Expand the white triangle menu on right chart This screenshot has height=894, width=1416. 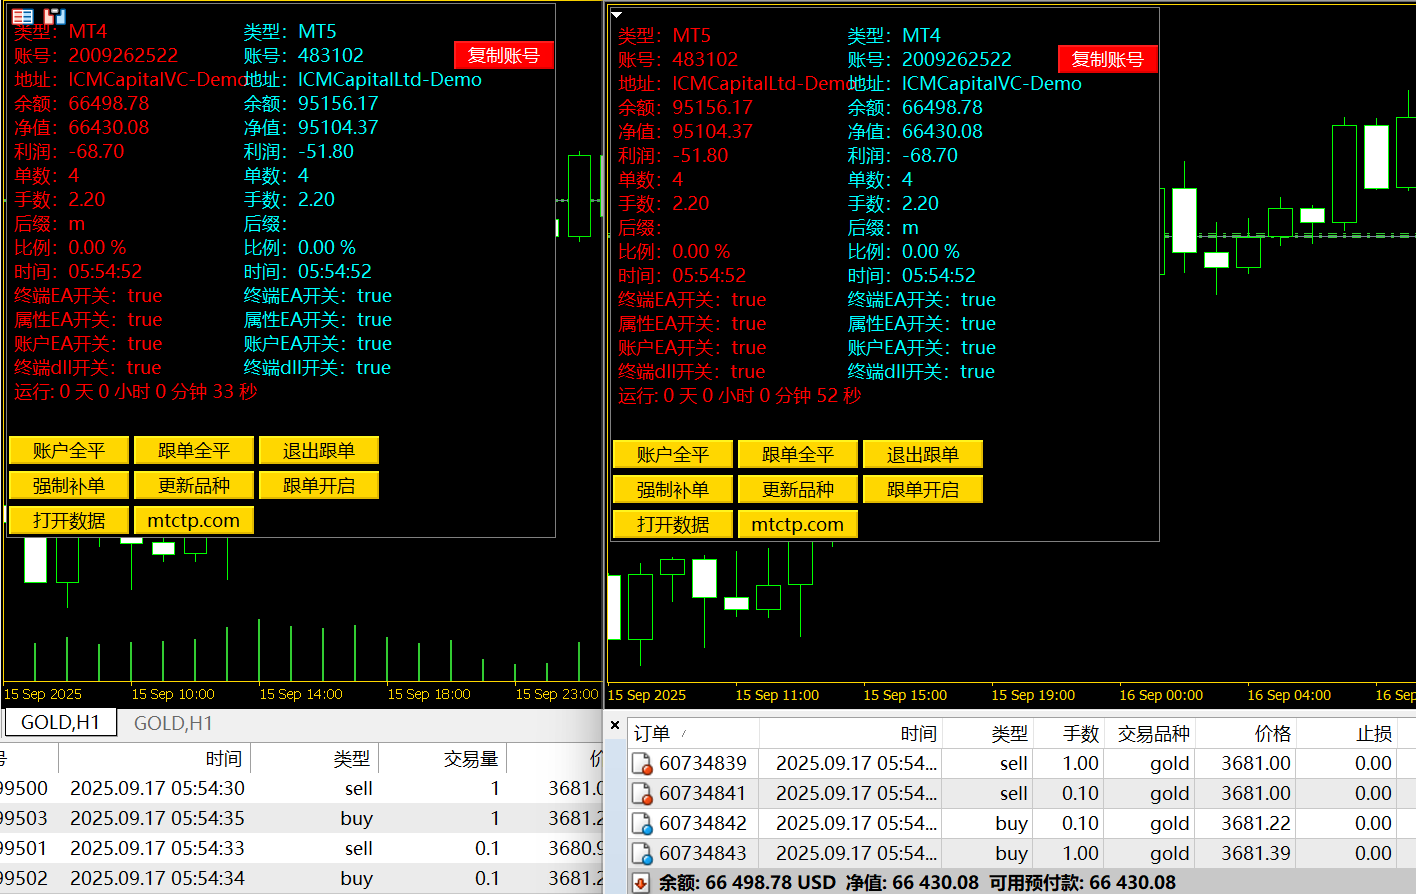(x=617, y=15)
